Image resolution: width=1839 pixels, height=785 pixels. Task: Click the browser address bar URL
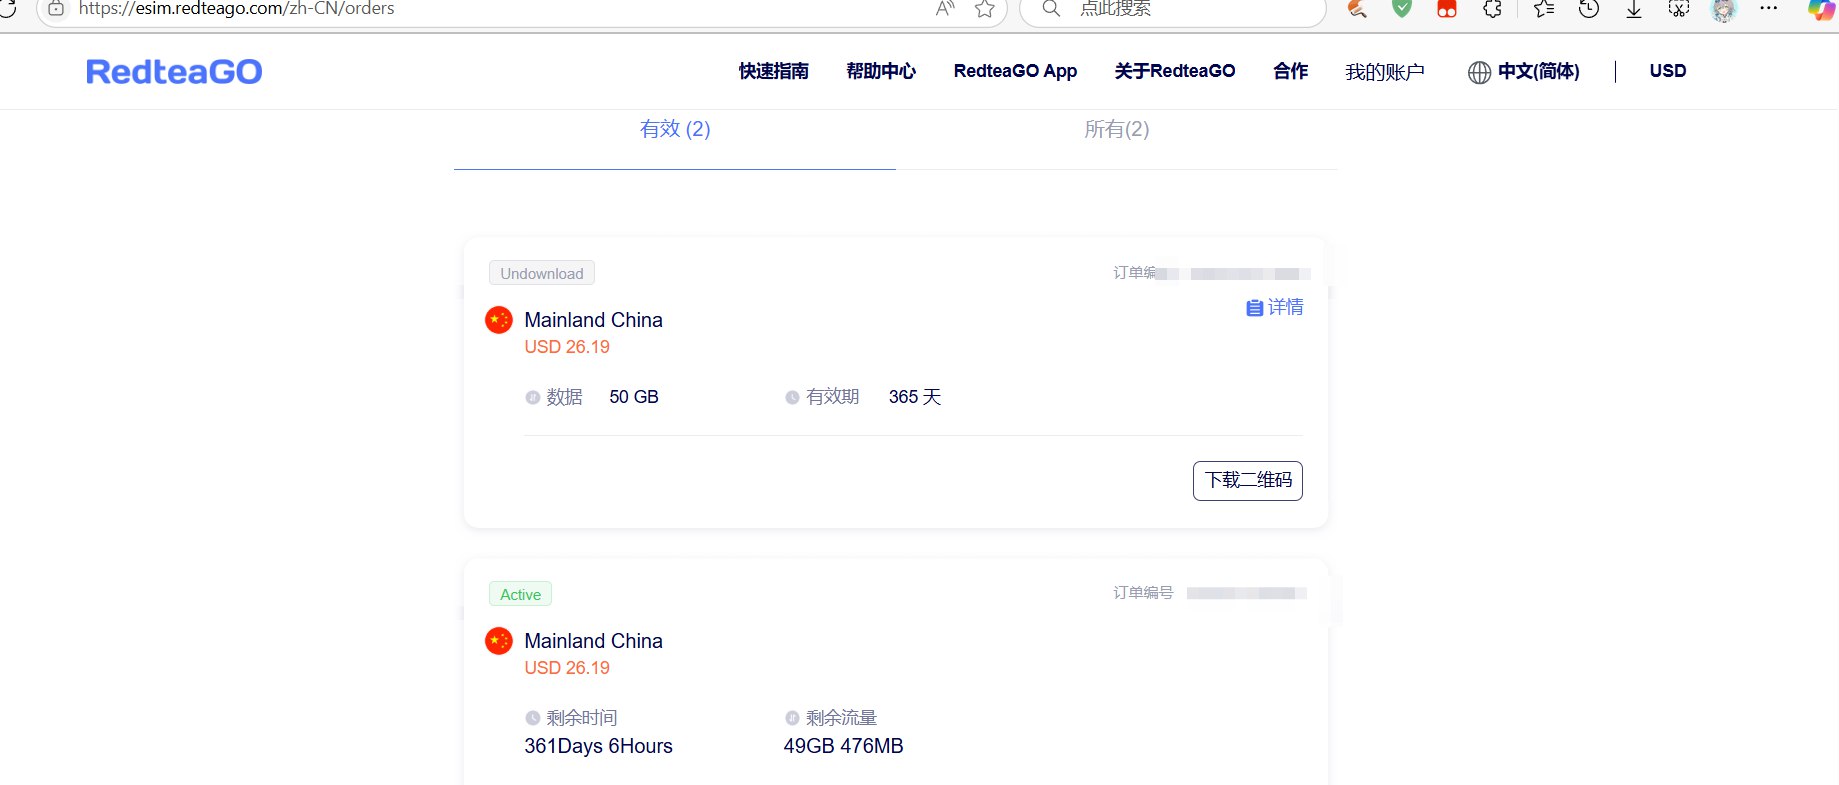[236, 9]
